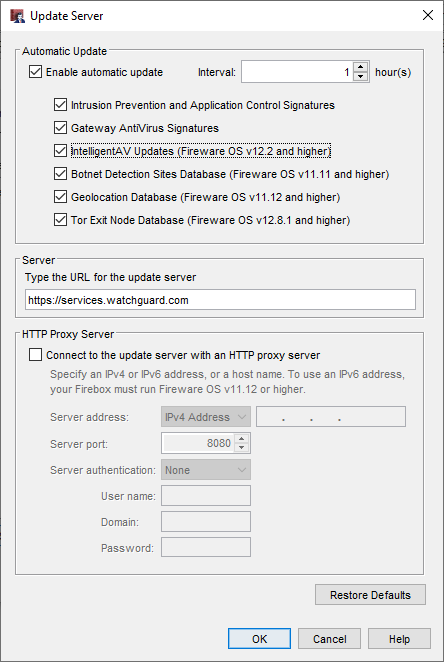Image resolution: width=444 pixels, height=662 pixels.
Task: Open the IPv4 Address type dropdown
Action: [x=206, y=417]
